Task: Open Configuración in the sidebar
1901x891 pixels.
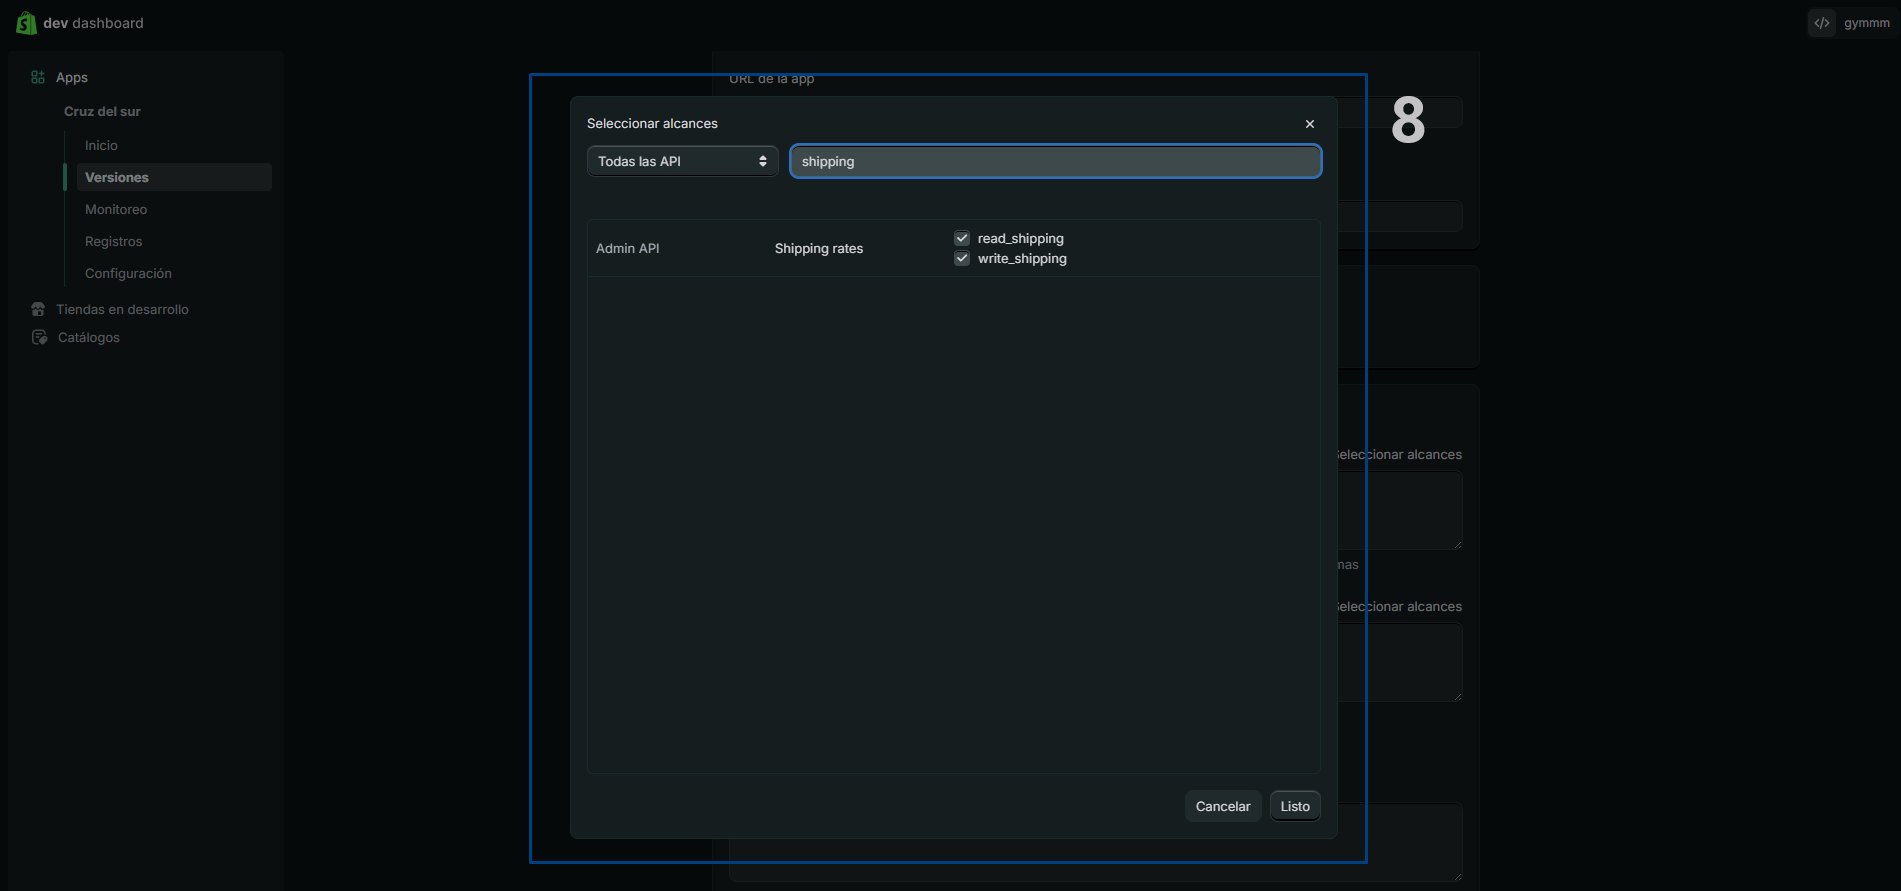Action: pyautogui.click(x=128, y=274)
